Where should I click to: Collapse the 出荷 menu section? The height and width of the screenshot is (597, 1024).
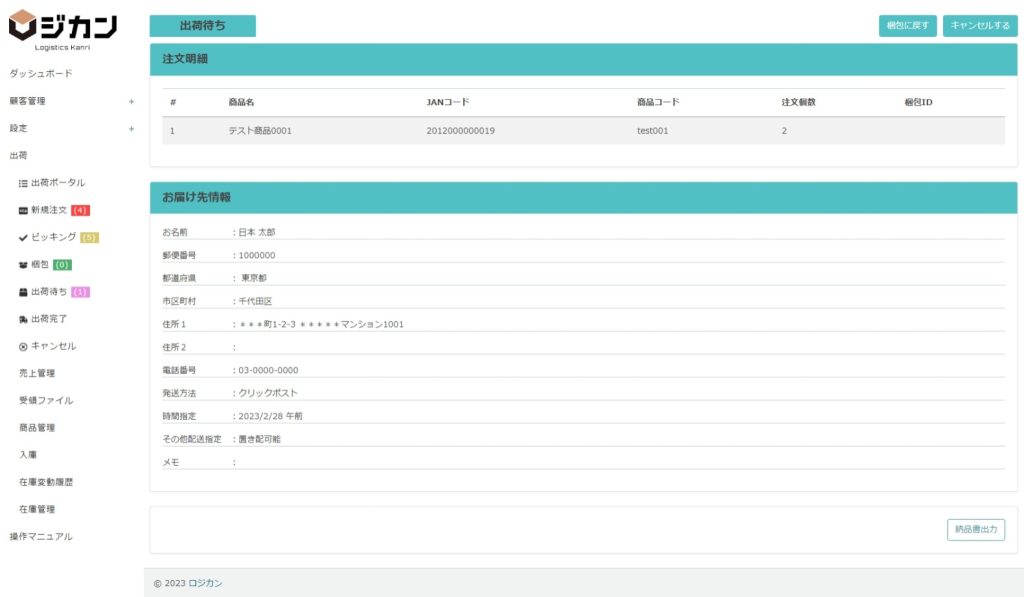(x=18, y=156)
